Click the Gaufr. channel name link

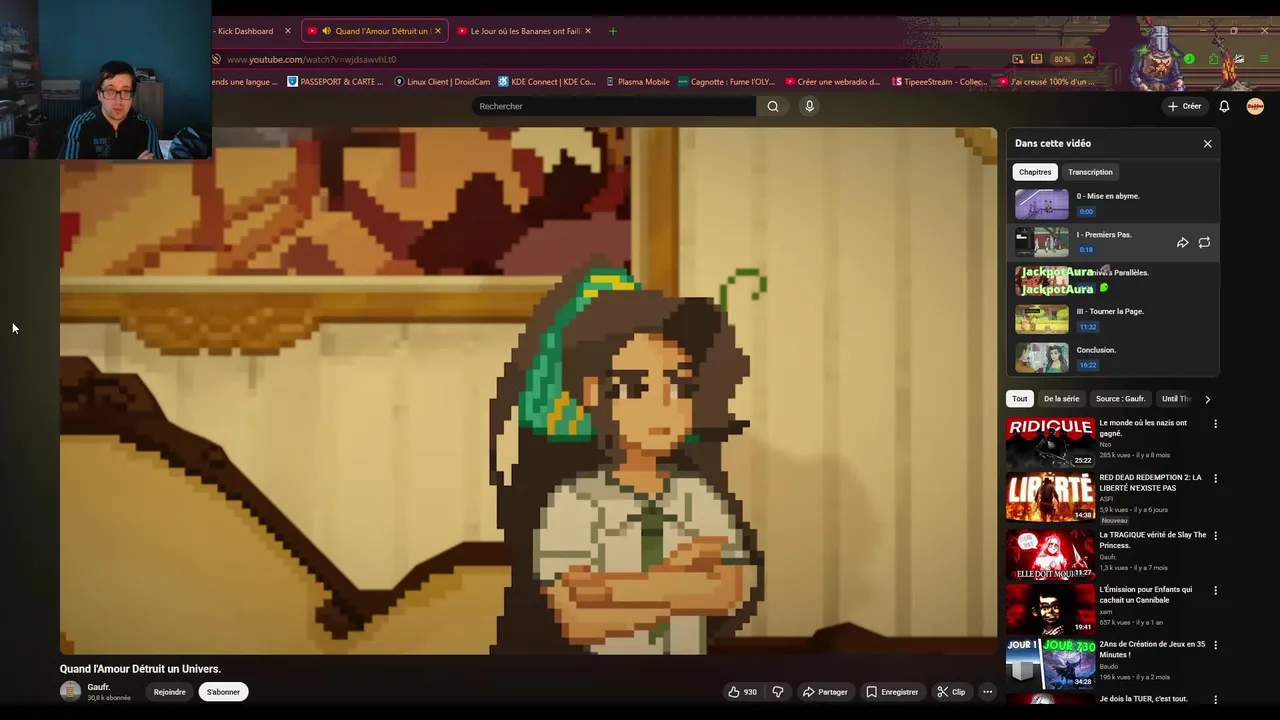(x=98, y=687)
